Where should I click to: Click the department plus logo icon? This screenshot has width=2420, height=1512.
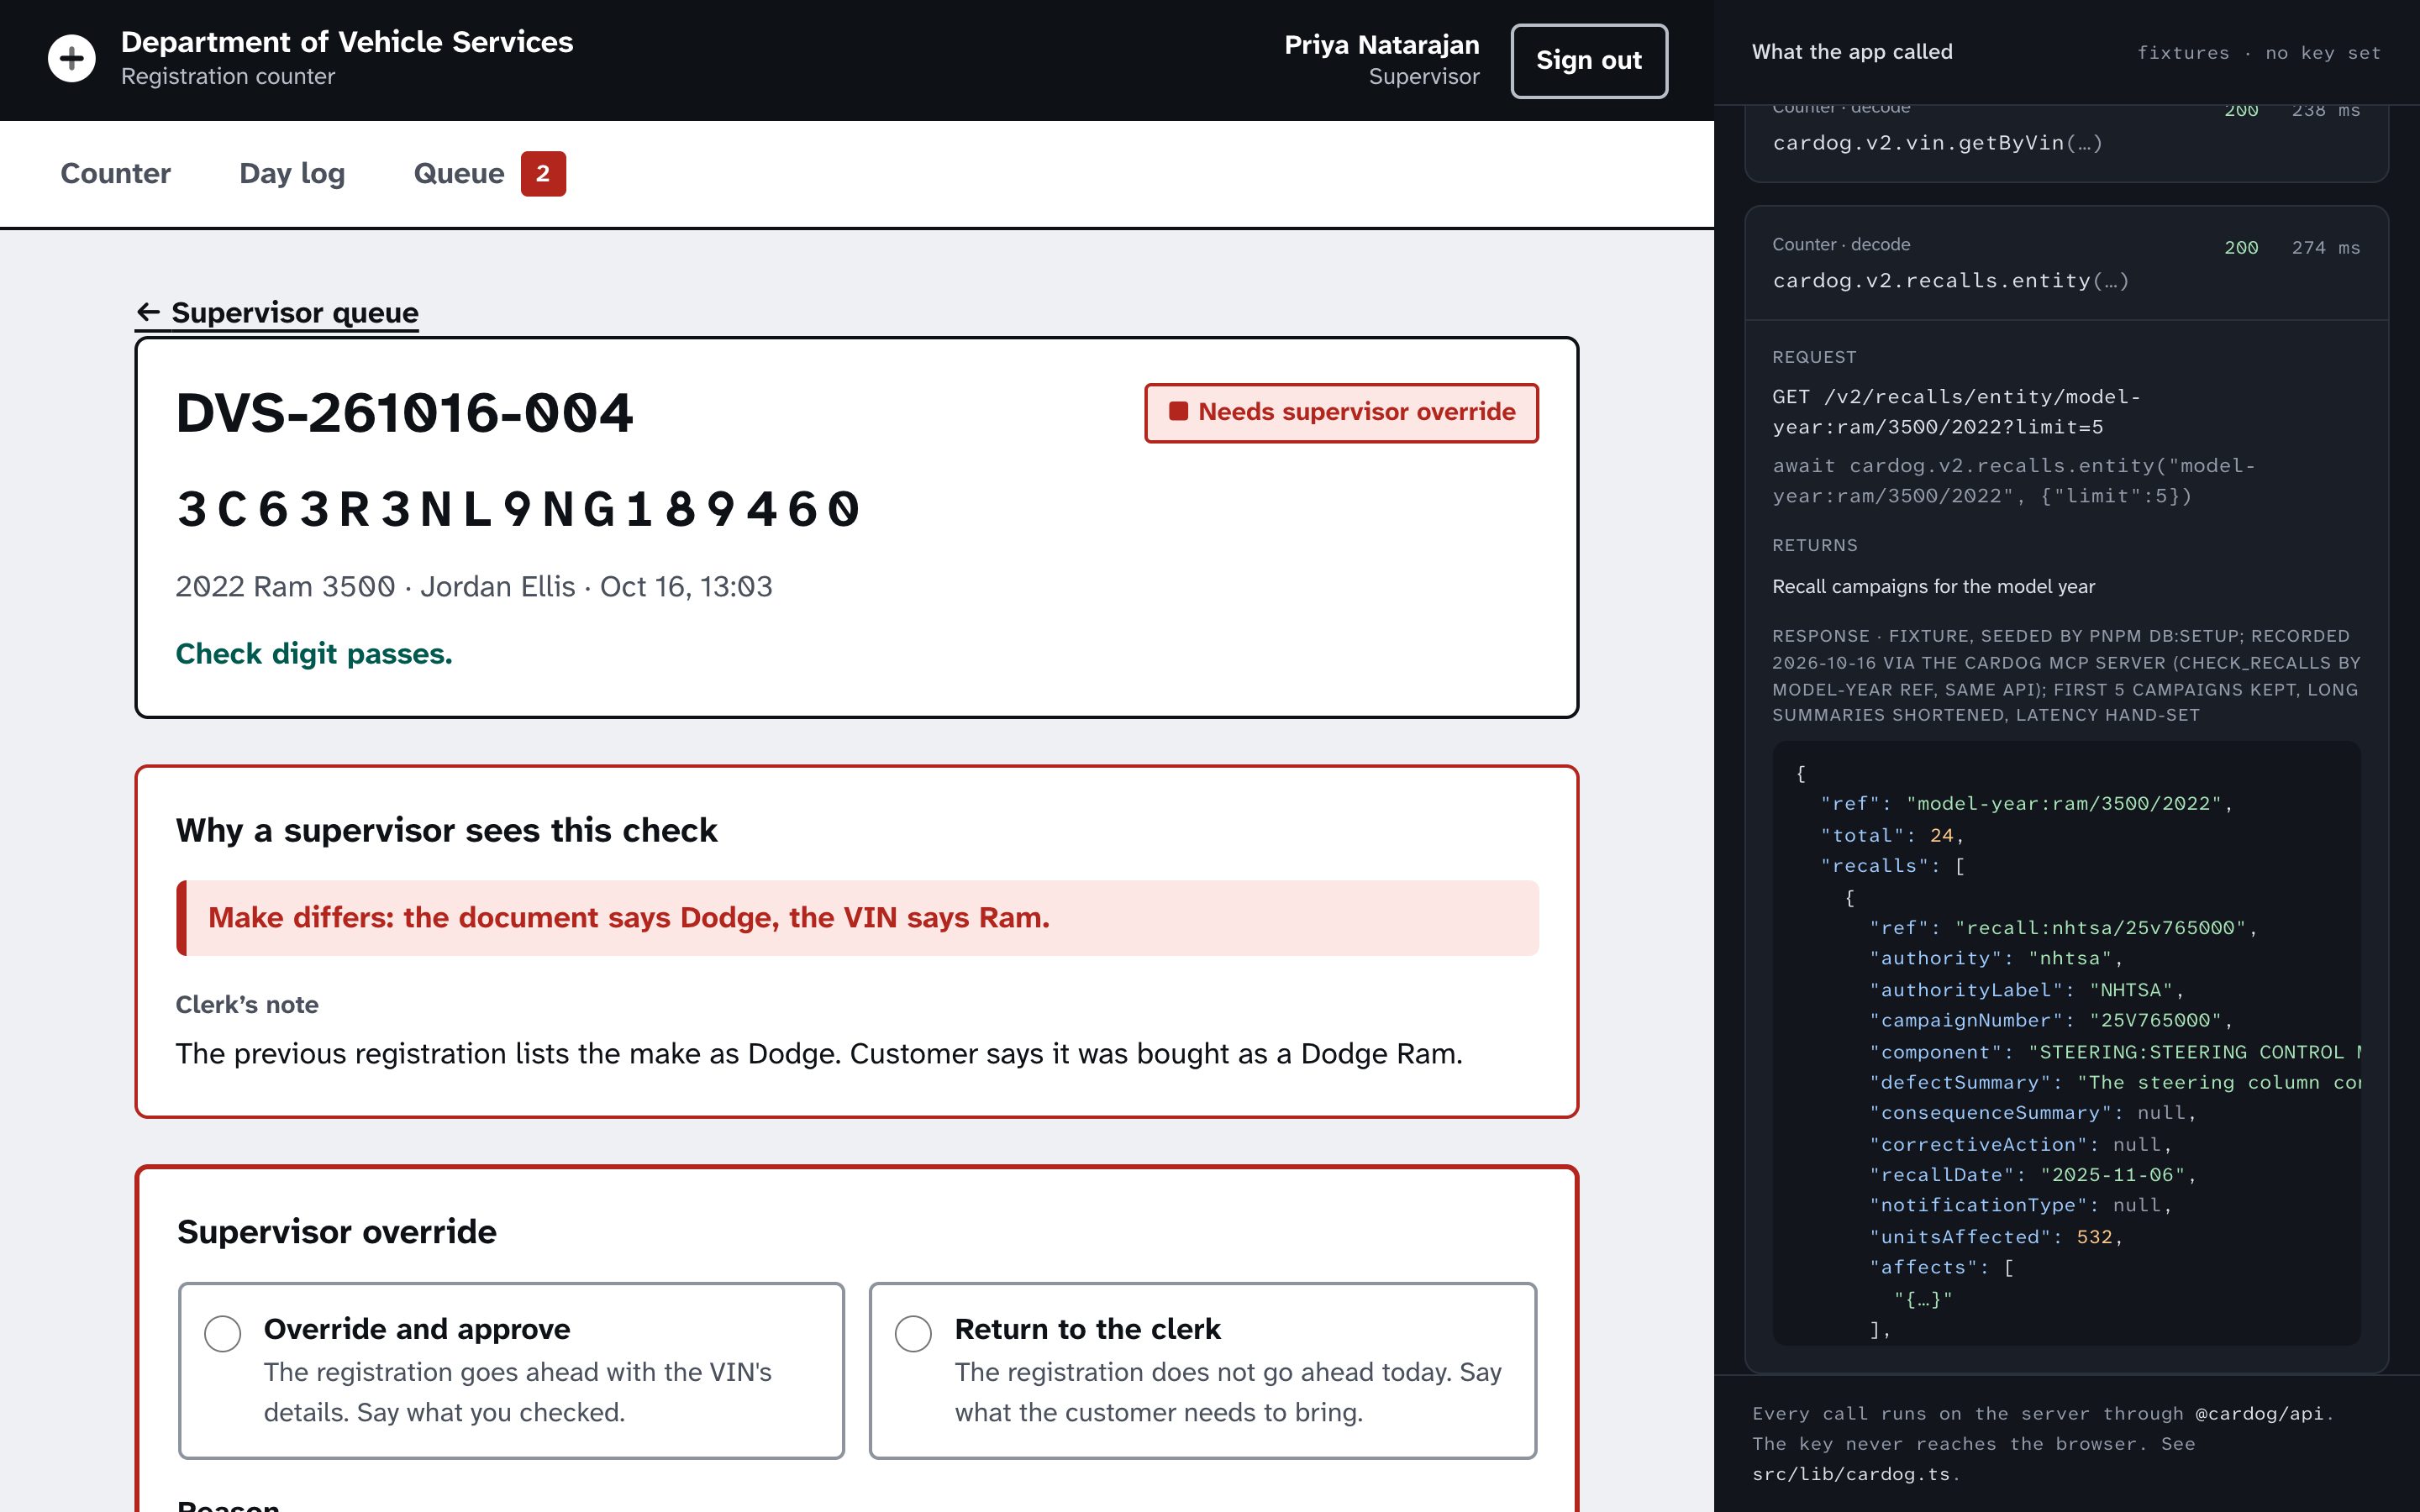pyautogui.click(x=72, y=59)
